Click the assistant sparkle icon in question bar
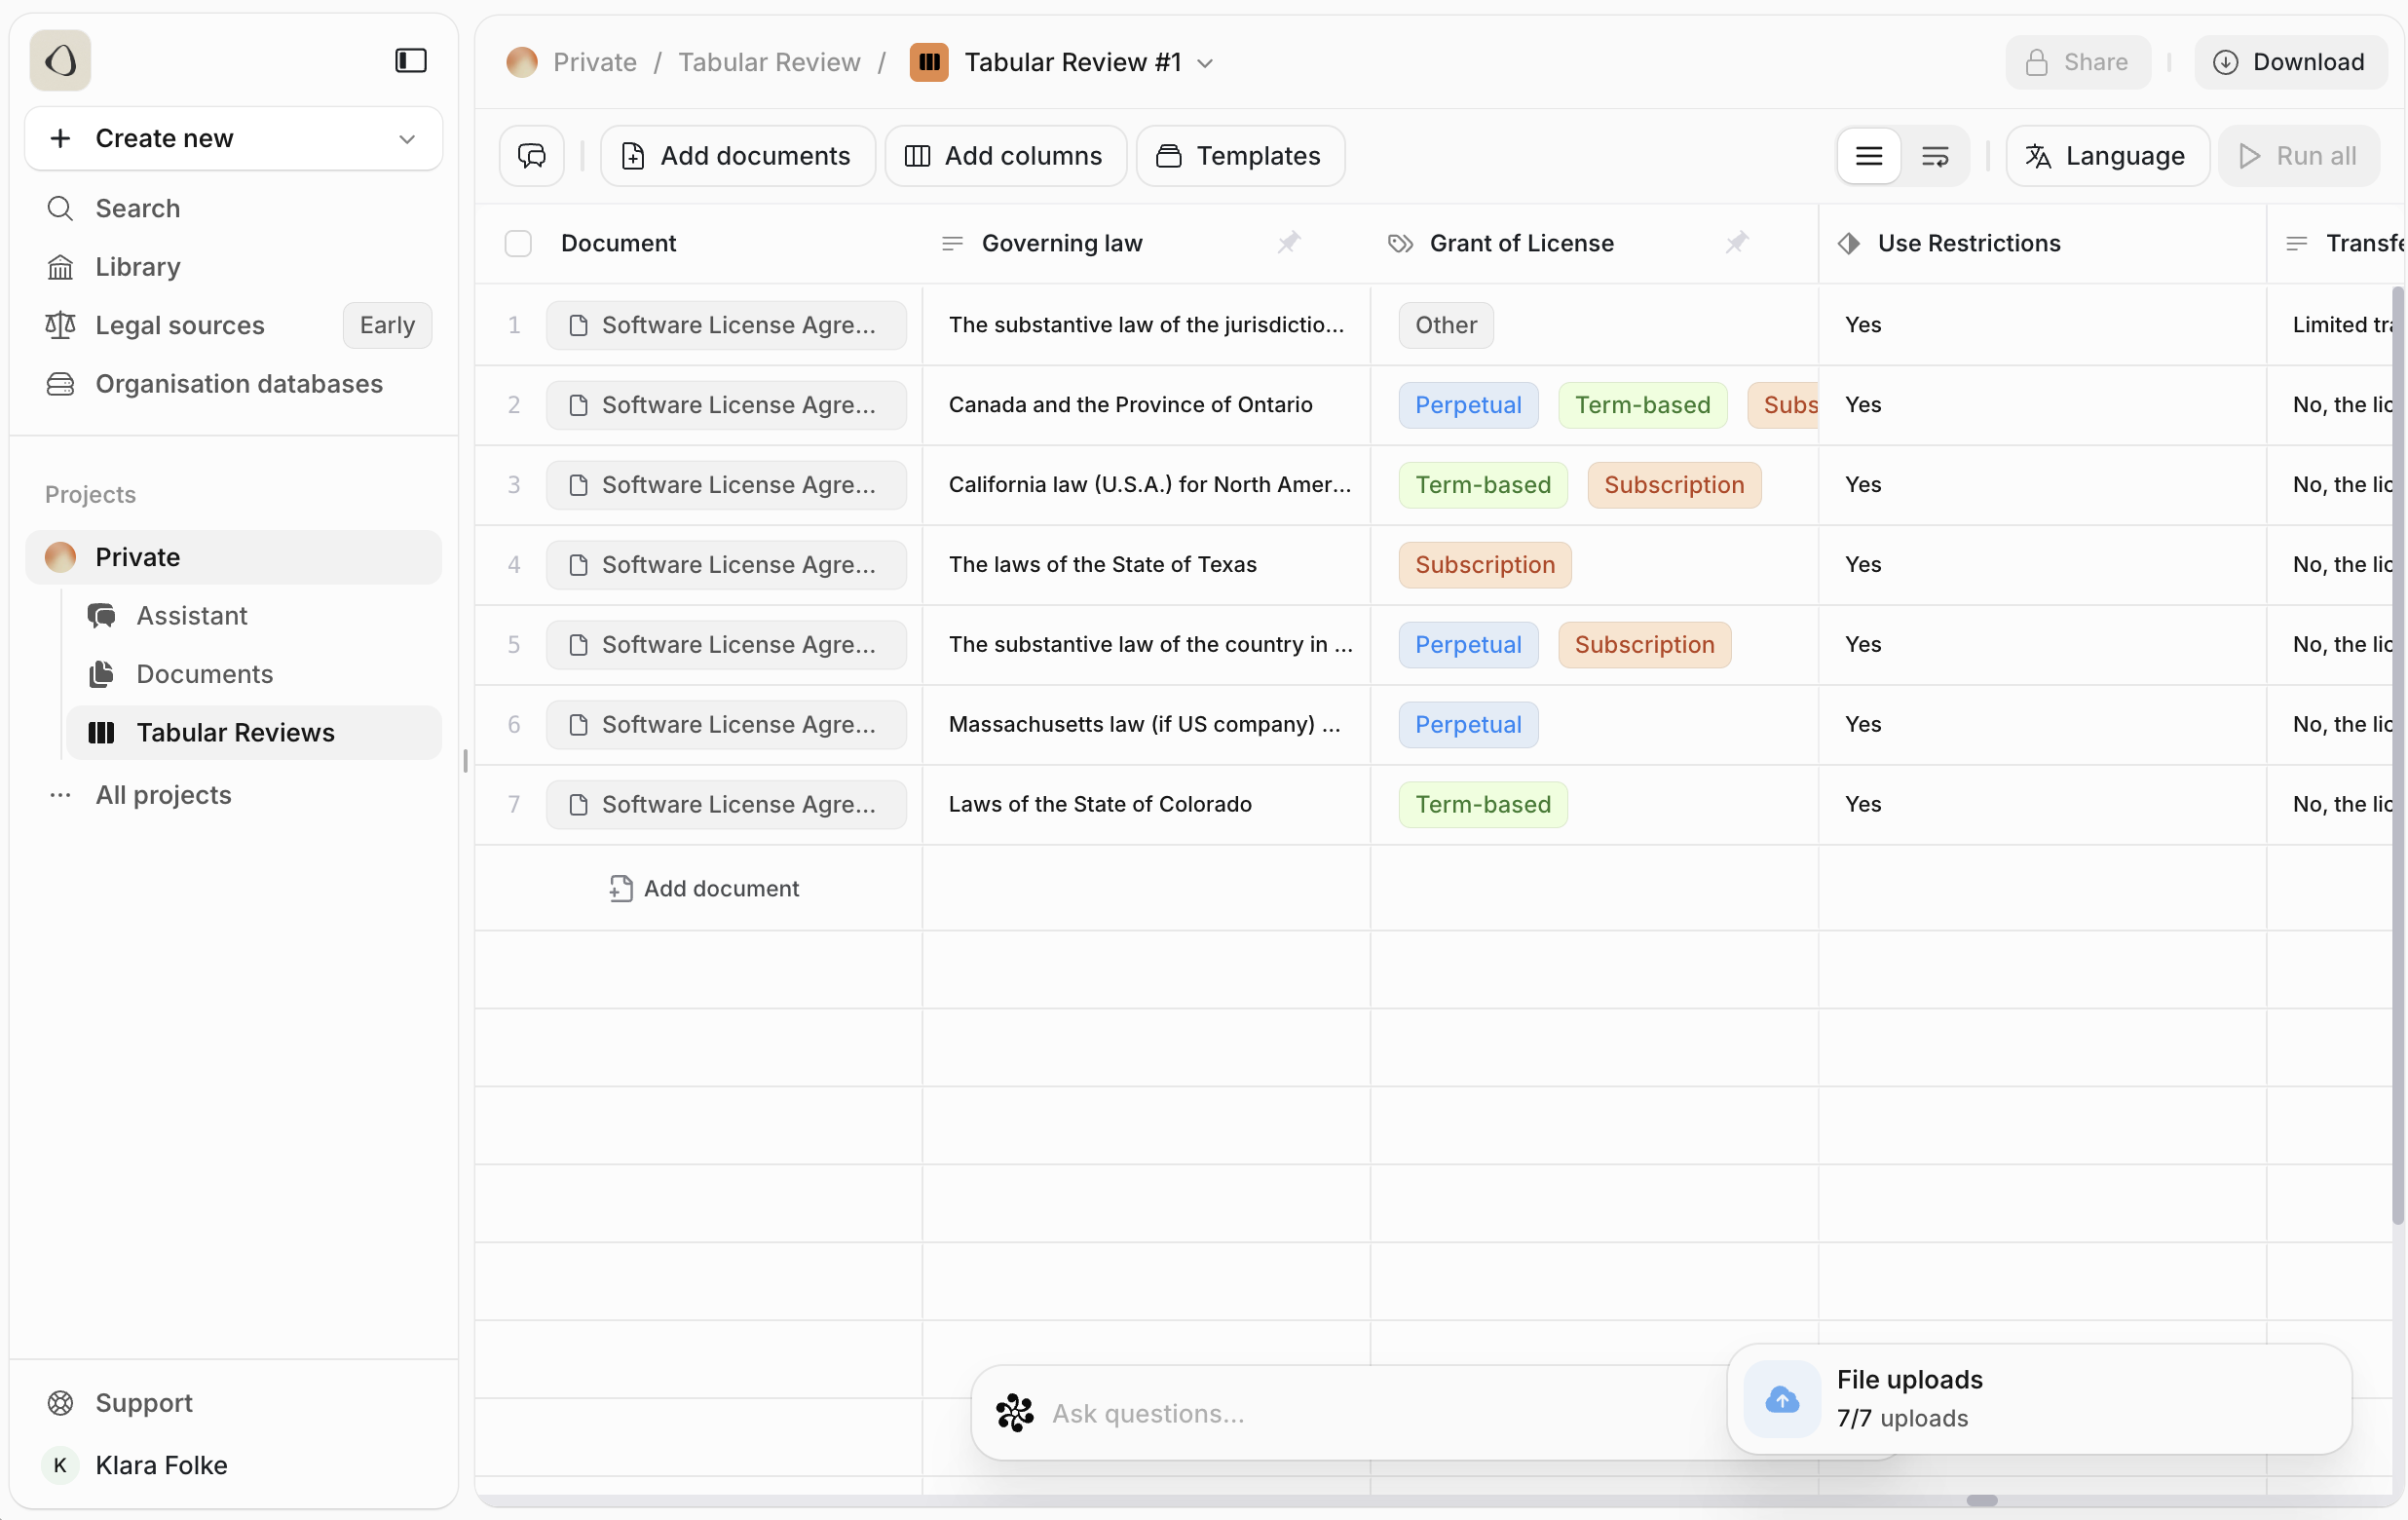 1014,1412
